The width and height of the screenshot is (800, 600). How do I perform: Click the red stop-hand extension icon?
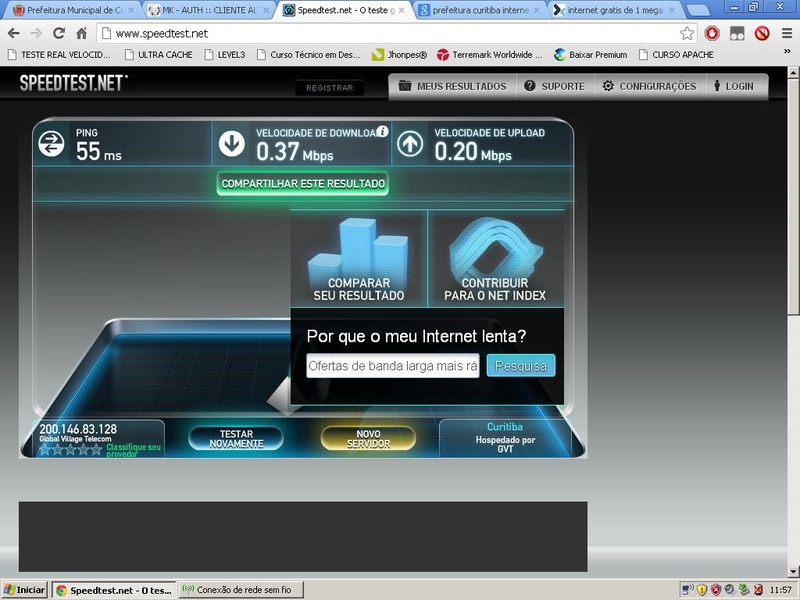712,34
